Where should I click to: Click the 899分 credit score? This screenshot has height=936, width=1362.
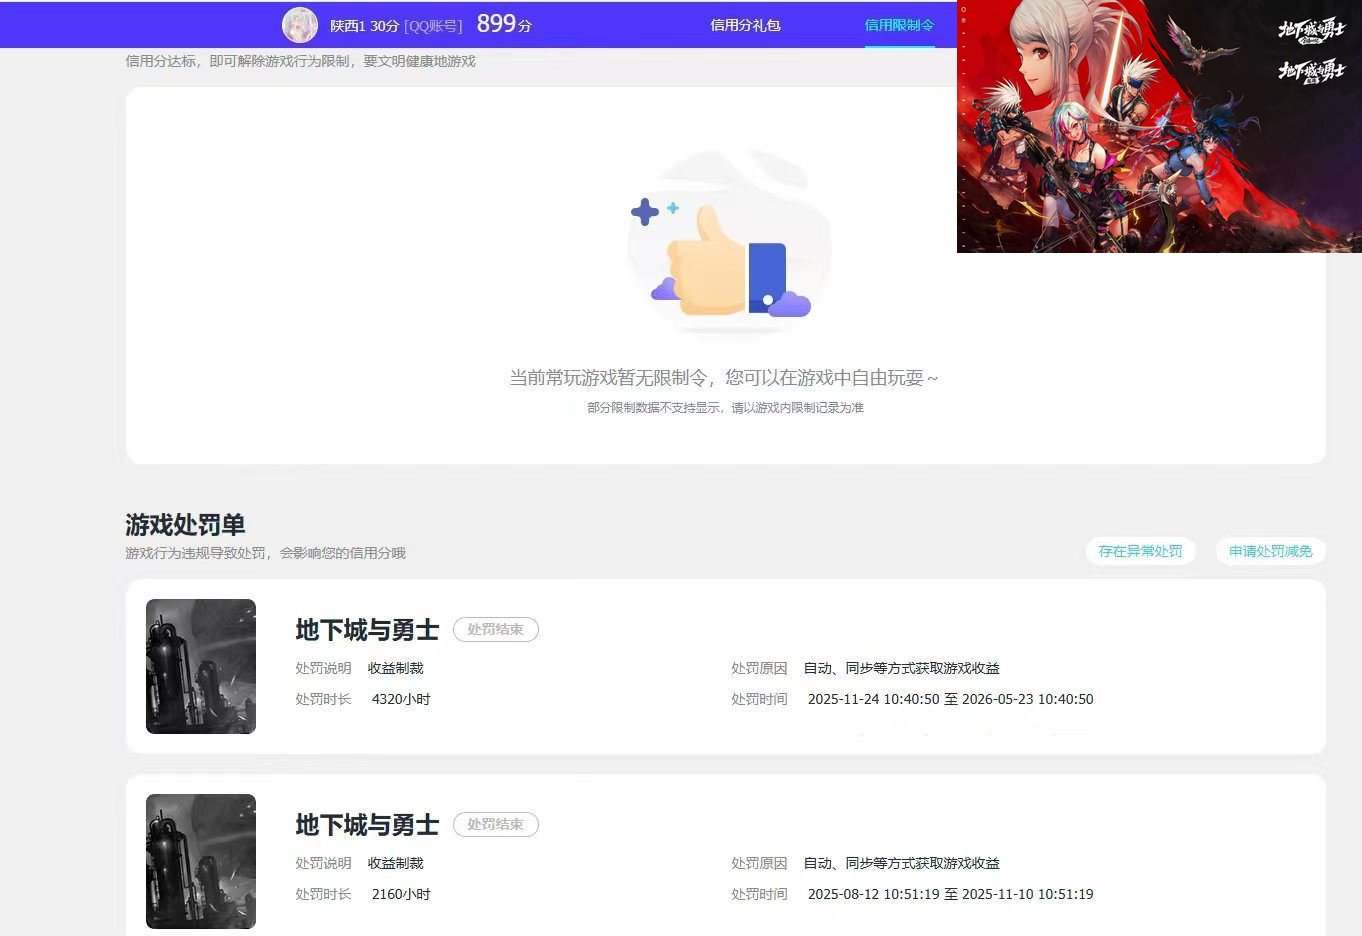pos(504,24)
